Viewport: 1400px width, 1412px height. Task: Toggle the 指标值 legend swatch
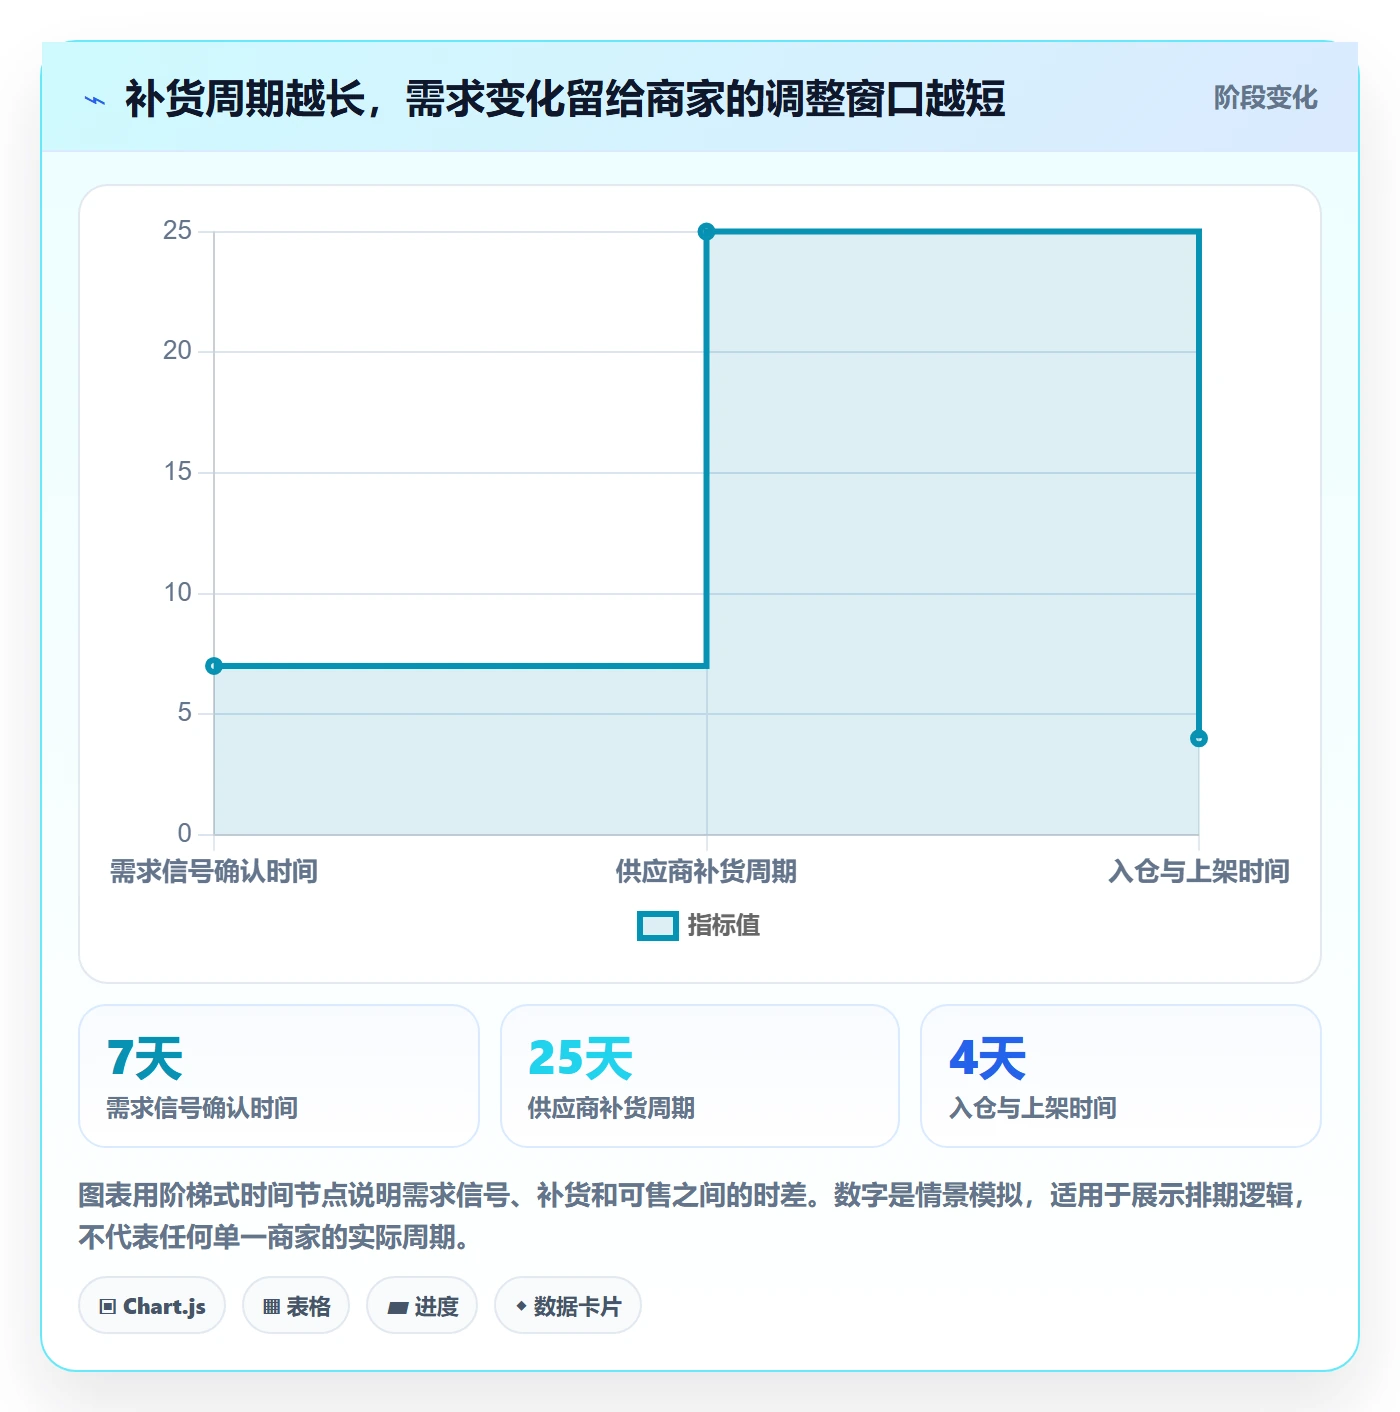(x=657, y=926)
